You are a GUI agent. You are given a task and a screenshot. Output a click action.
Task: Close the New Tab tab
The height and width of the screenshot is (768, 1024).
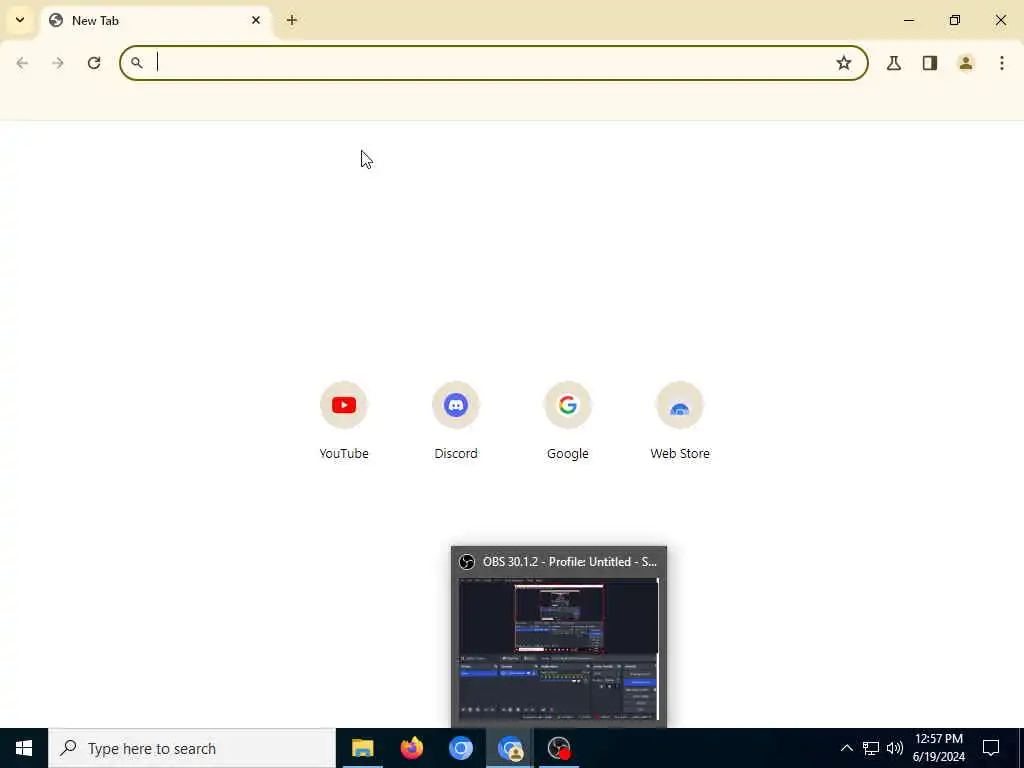tap(256, 20)
